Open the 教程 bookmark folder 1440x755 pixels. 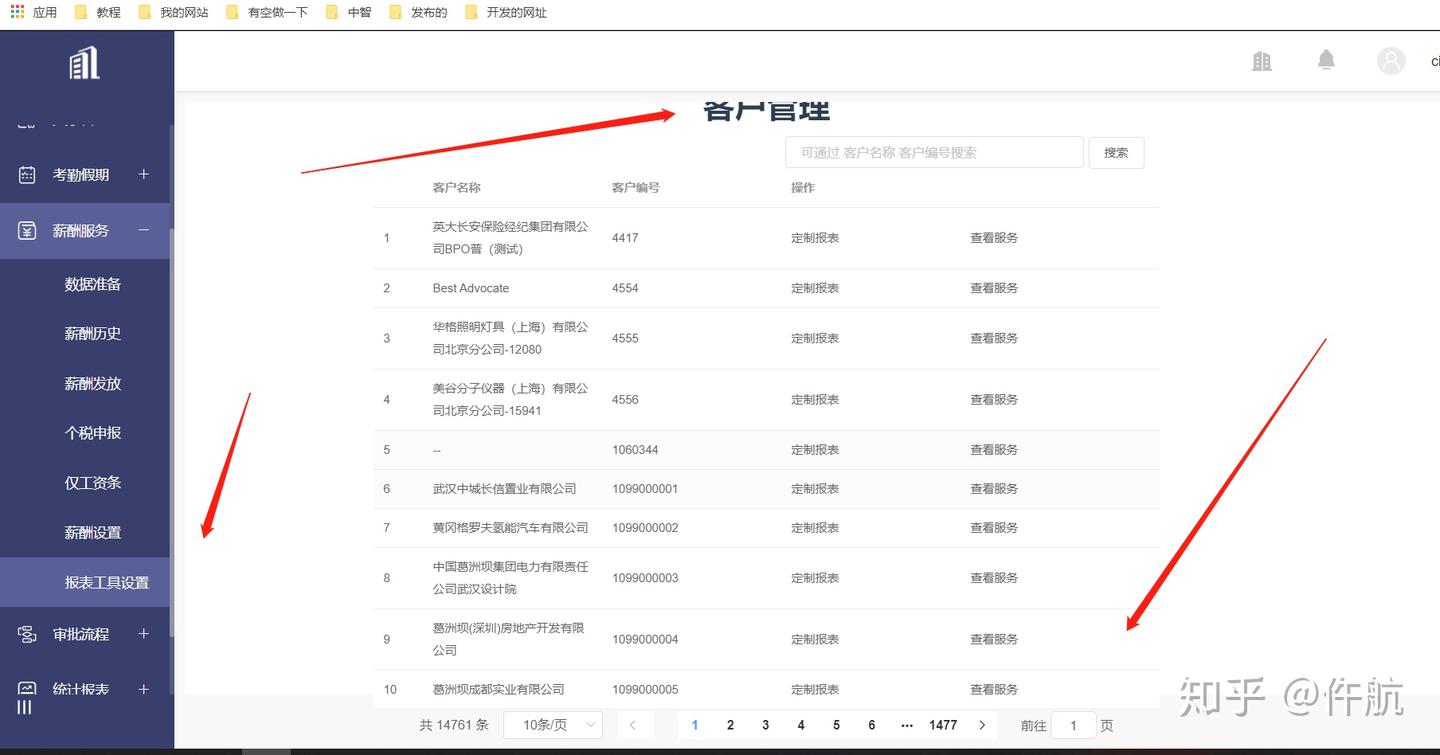[98, 12]
